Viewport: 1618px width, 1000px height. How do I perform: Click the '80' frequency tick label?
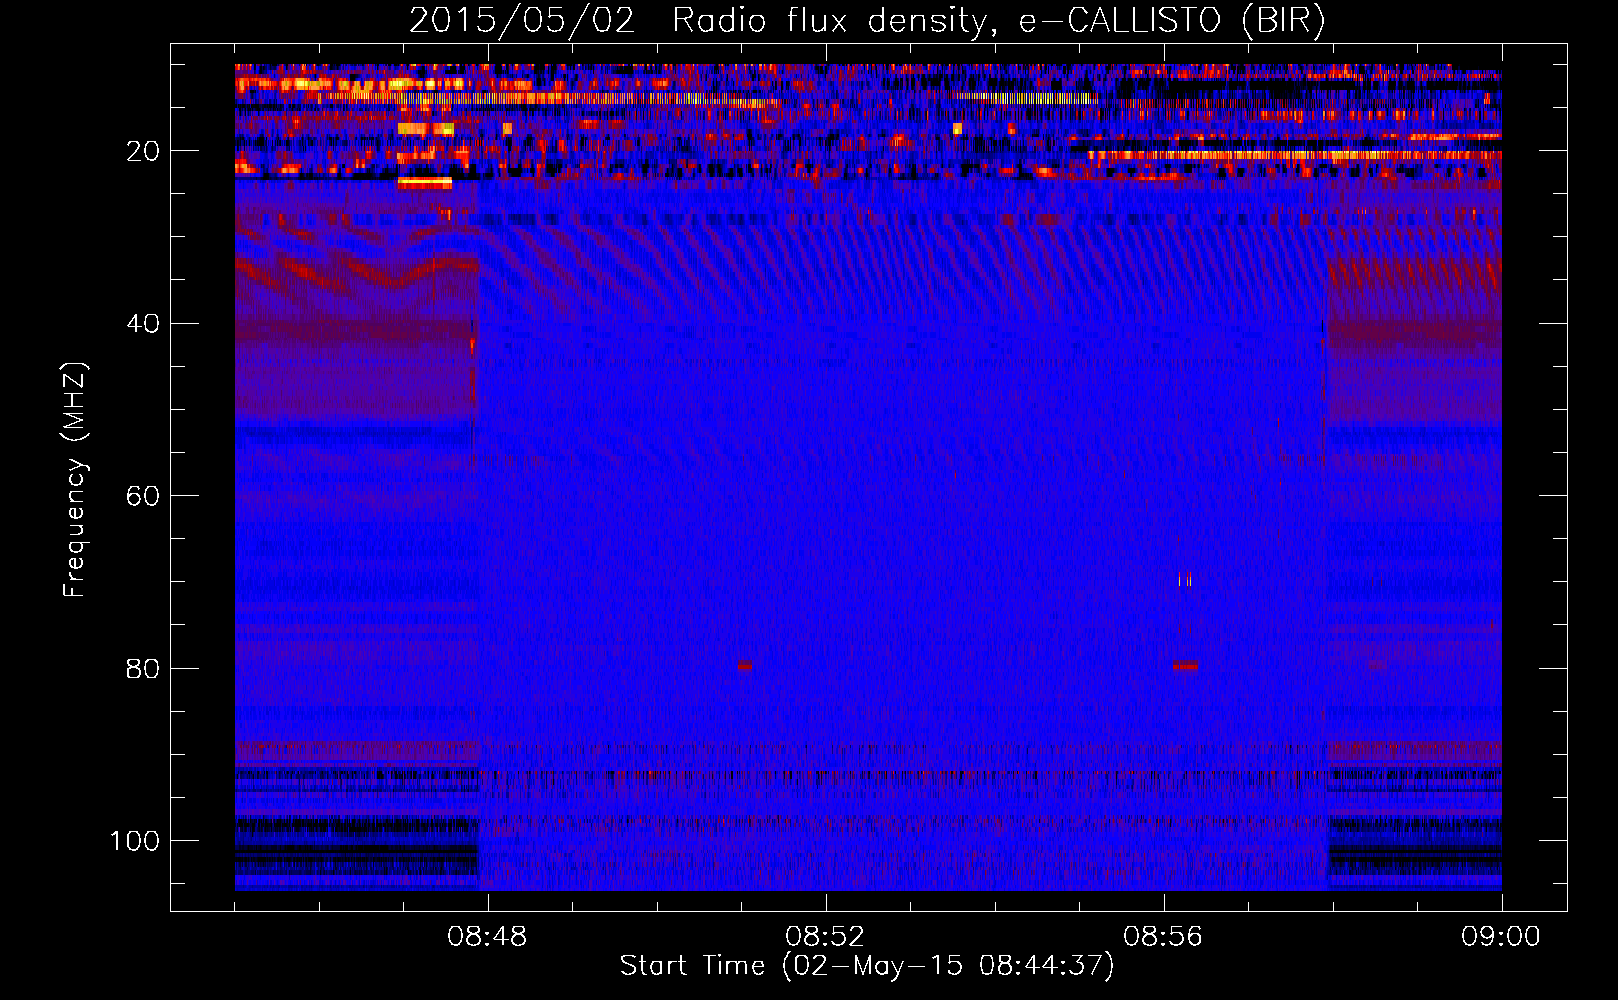143,668
